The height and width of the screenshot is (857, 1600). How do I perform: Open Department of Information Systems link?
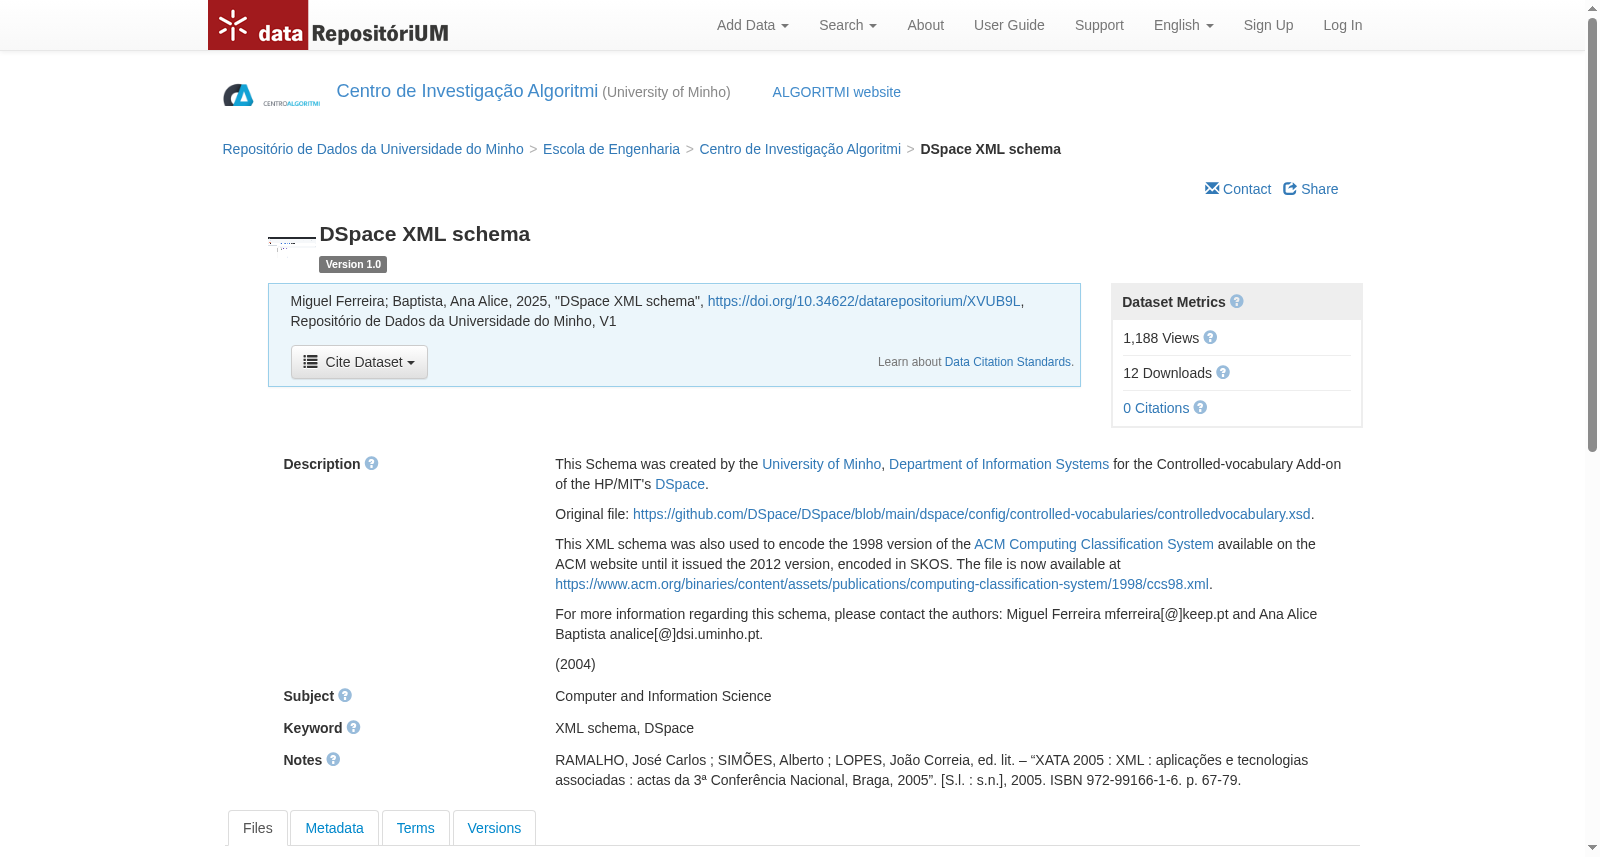999,464
